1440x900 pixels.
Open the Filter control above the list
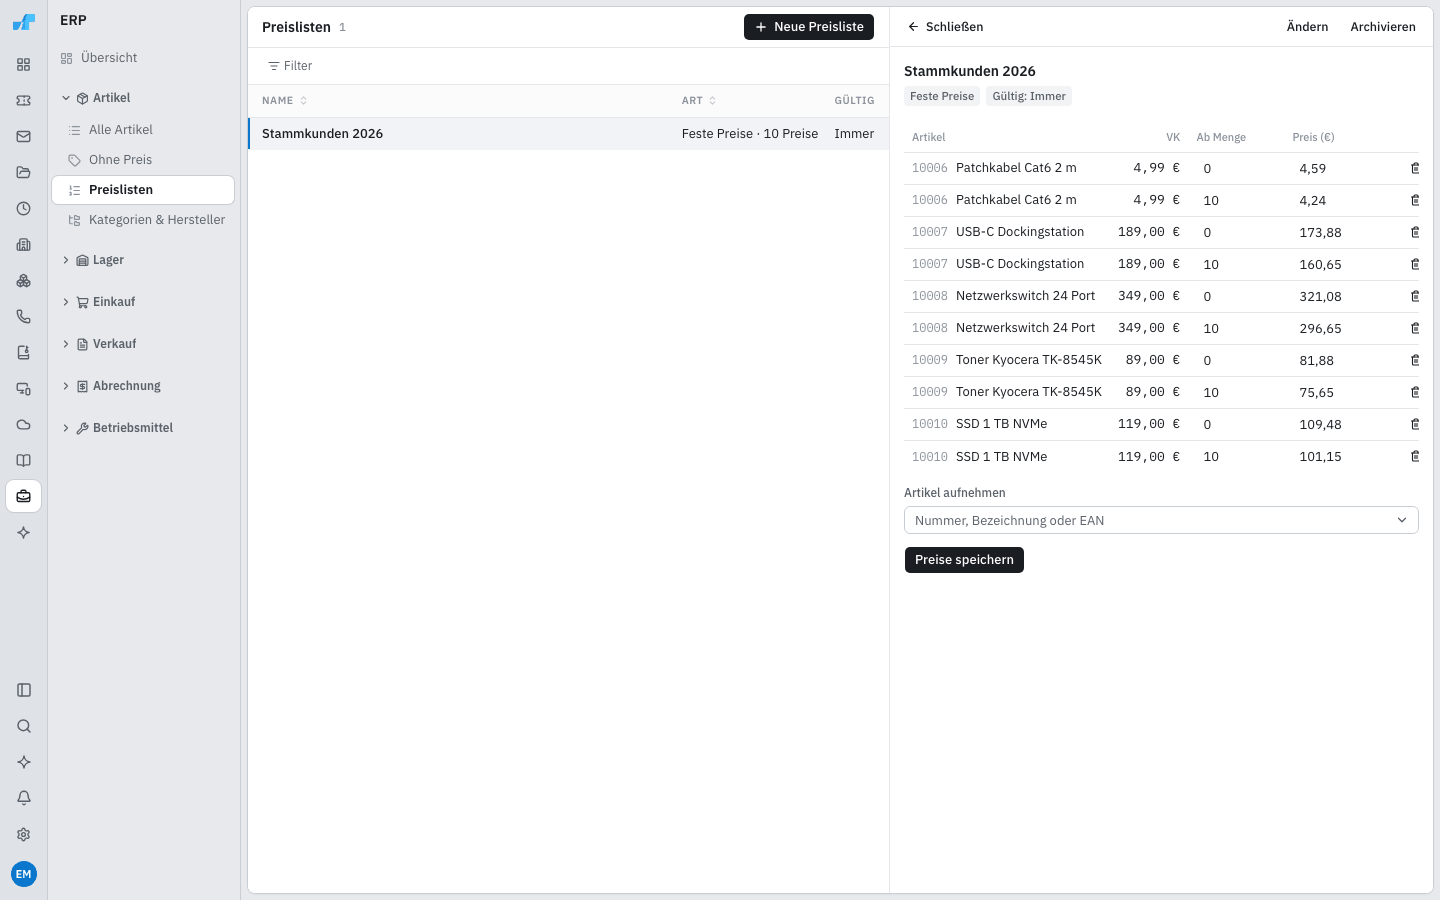click(290, 66)
